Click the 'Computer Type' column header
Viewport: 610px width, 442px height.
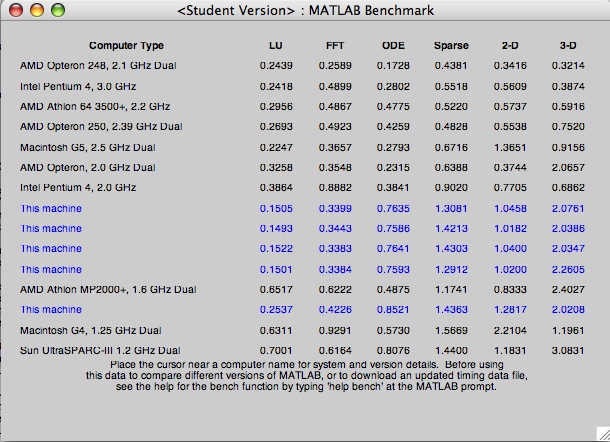click(x=126, y=46)
